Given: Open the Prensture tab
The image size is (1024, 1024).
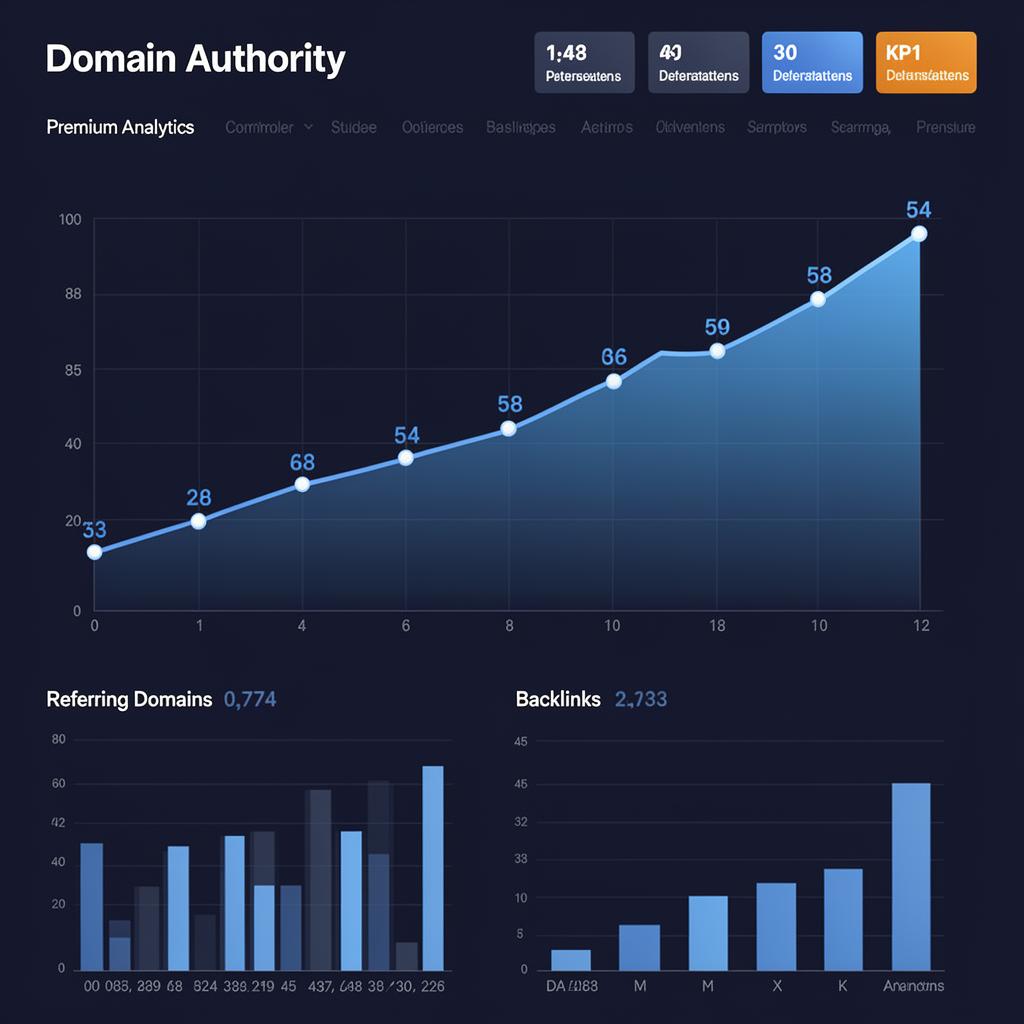Looking at the screenshot, I should tap(946, 127).
